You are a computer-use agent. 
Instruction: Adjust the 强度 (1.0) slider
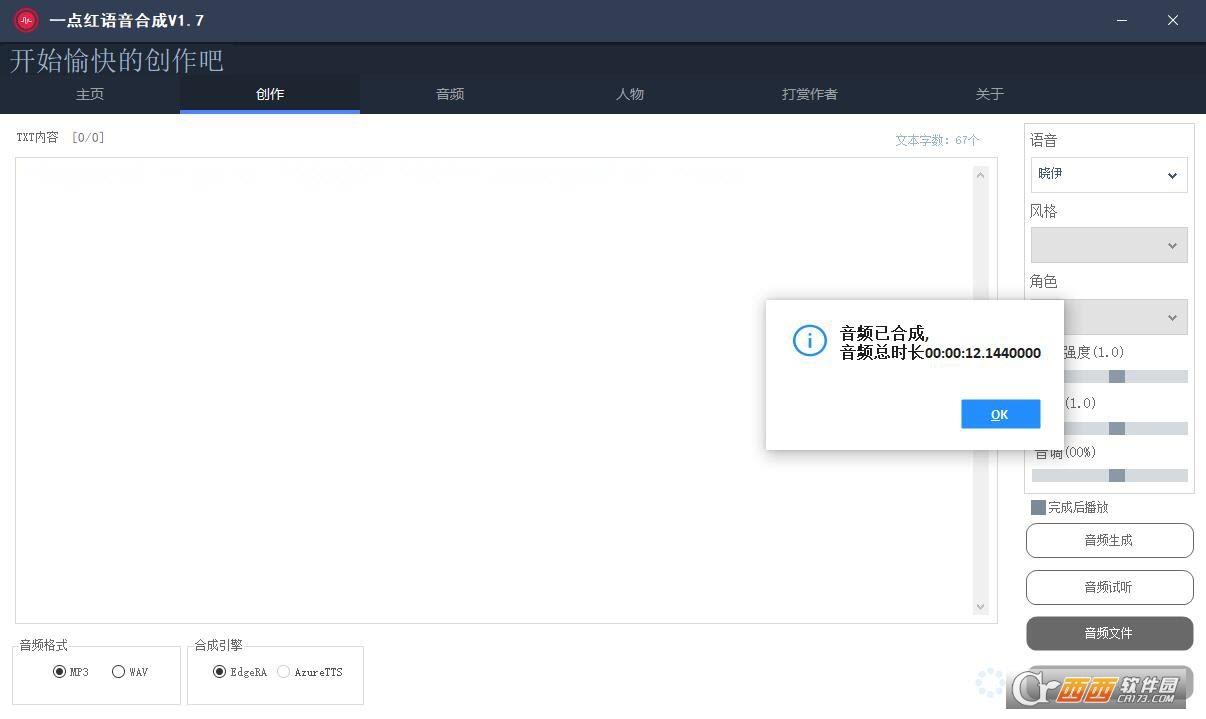[1117, 376]
